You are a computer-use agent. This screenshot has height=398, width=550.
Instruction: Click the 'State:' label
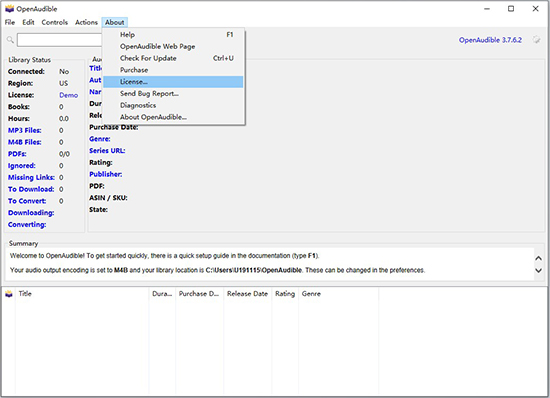click(98, 210)
